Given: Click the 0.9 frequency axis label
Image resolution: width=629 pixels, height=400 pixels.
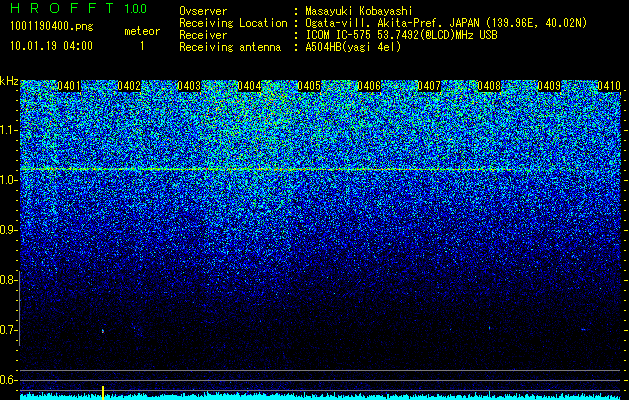Looking at the screenshot, I should click(x=8, y=230).
